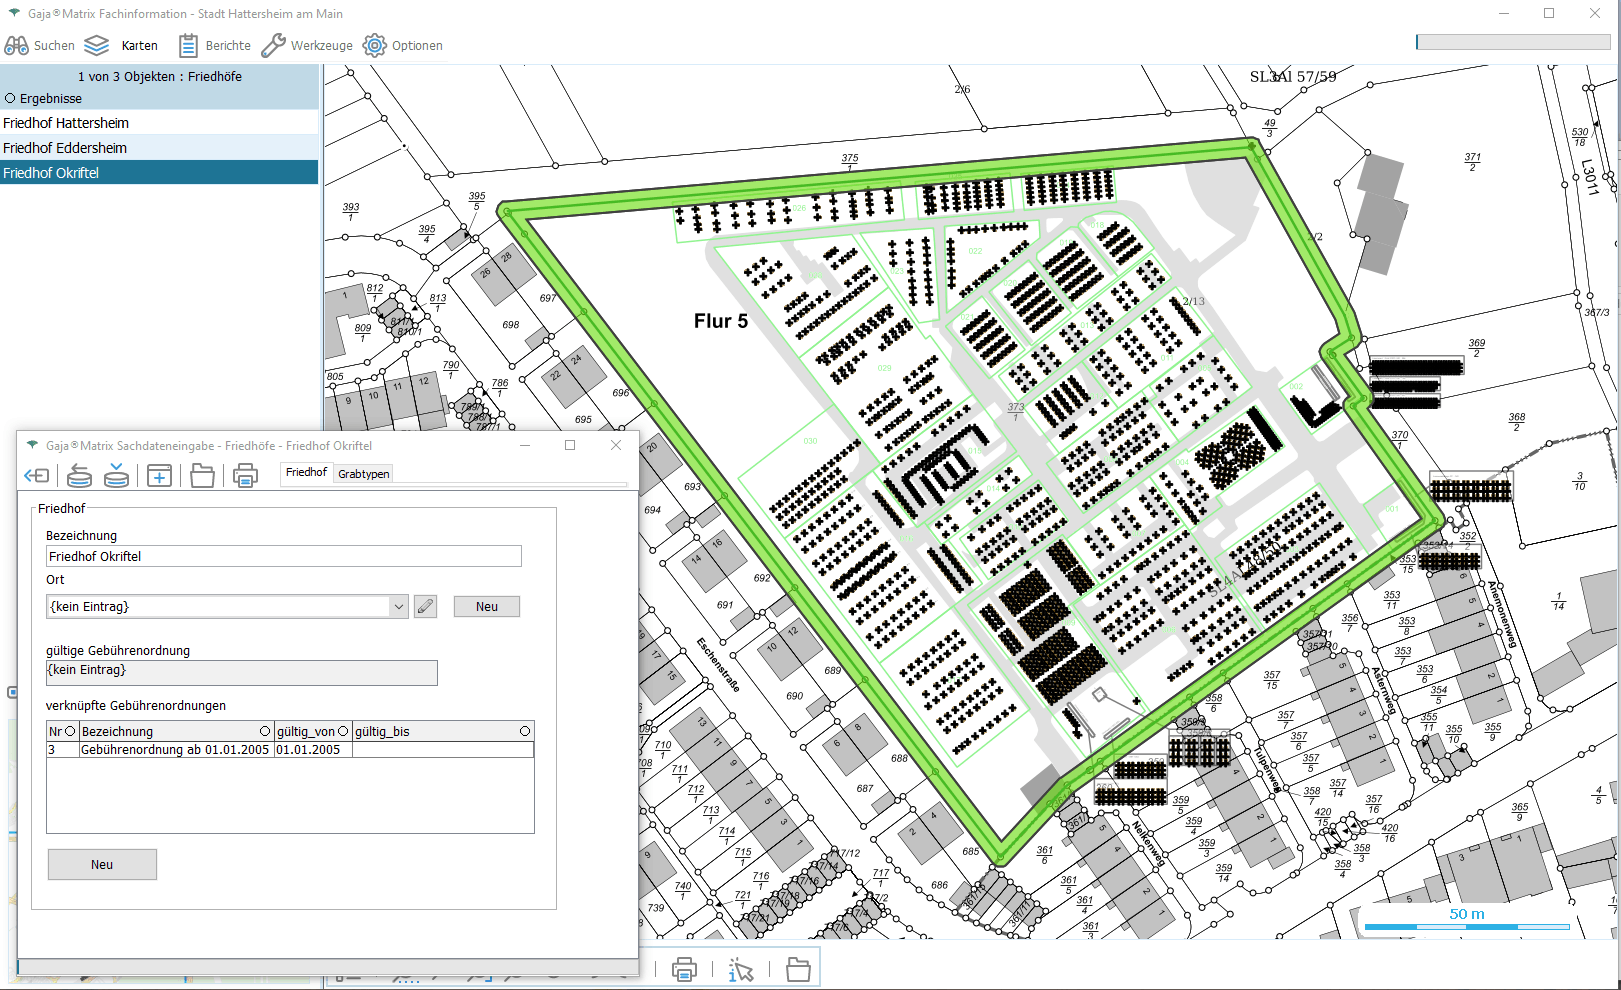Toggle the circle in gültig_von column header

pyautogui.click(x=343, y=732)
